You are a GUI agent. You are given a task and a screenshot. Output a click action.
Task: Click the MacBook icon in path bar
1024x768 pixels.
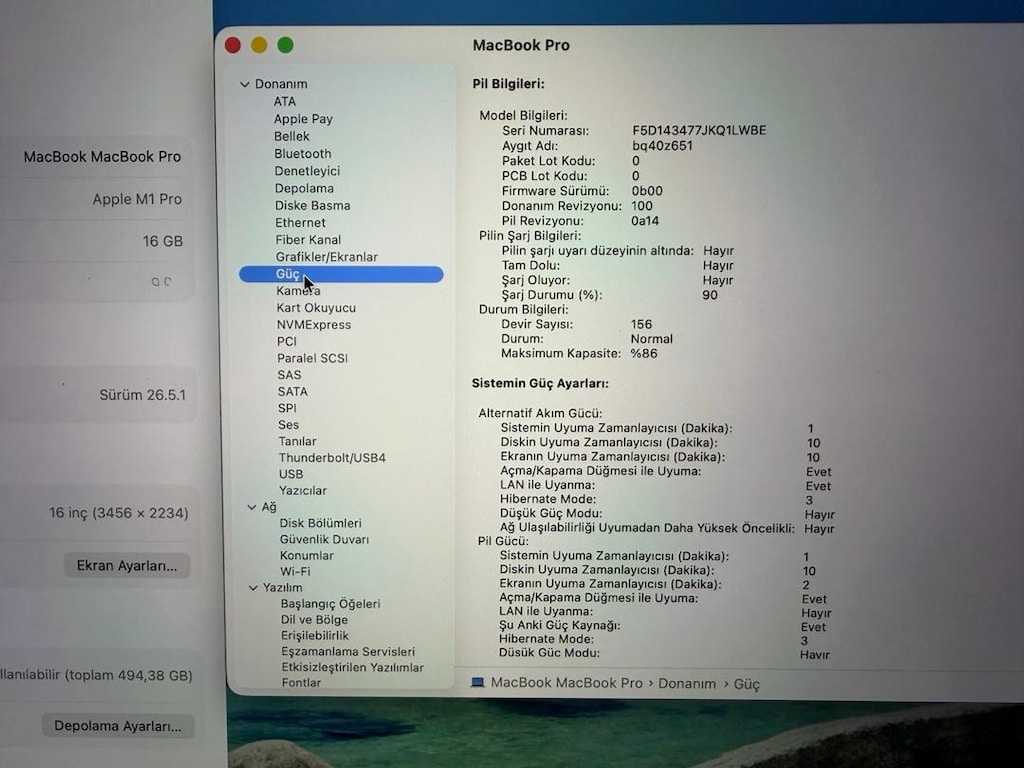click(x=478, y=682)
